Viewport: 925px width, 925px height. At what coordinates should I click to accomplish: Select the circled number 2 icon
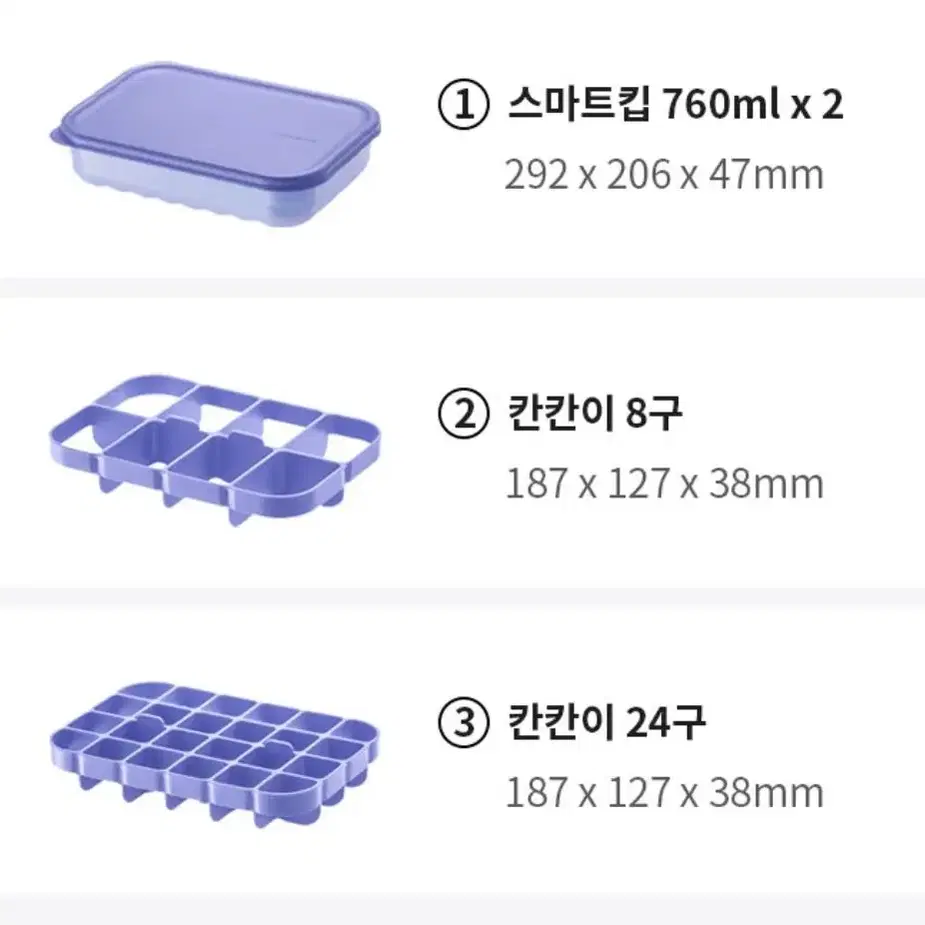[x=463, y=413]
